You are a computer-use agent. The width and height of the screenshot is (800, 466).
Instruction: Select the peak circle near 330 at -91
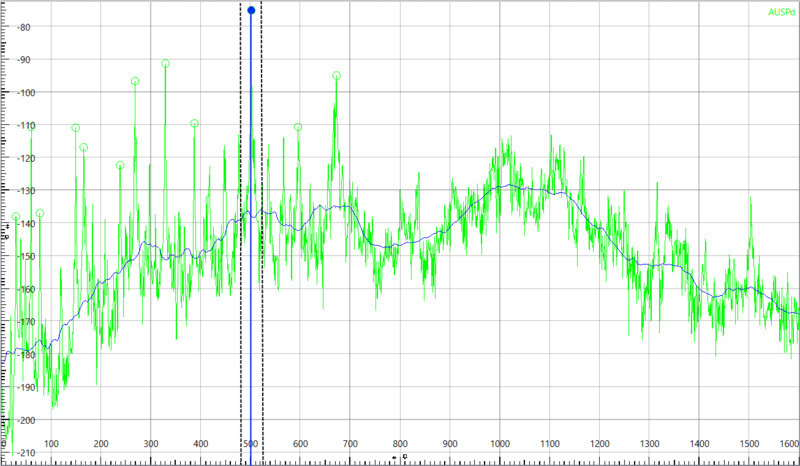coord(166,63)
